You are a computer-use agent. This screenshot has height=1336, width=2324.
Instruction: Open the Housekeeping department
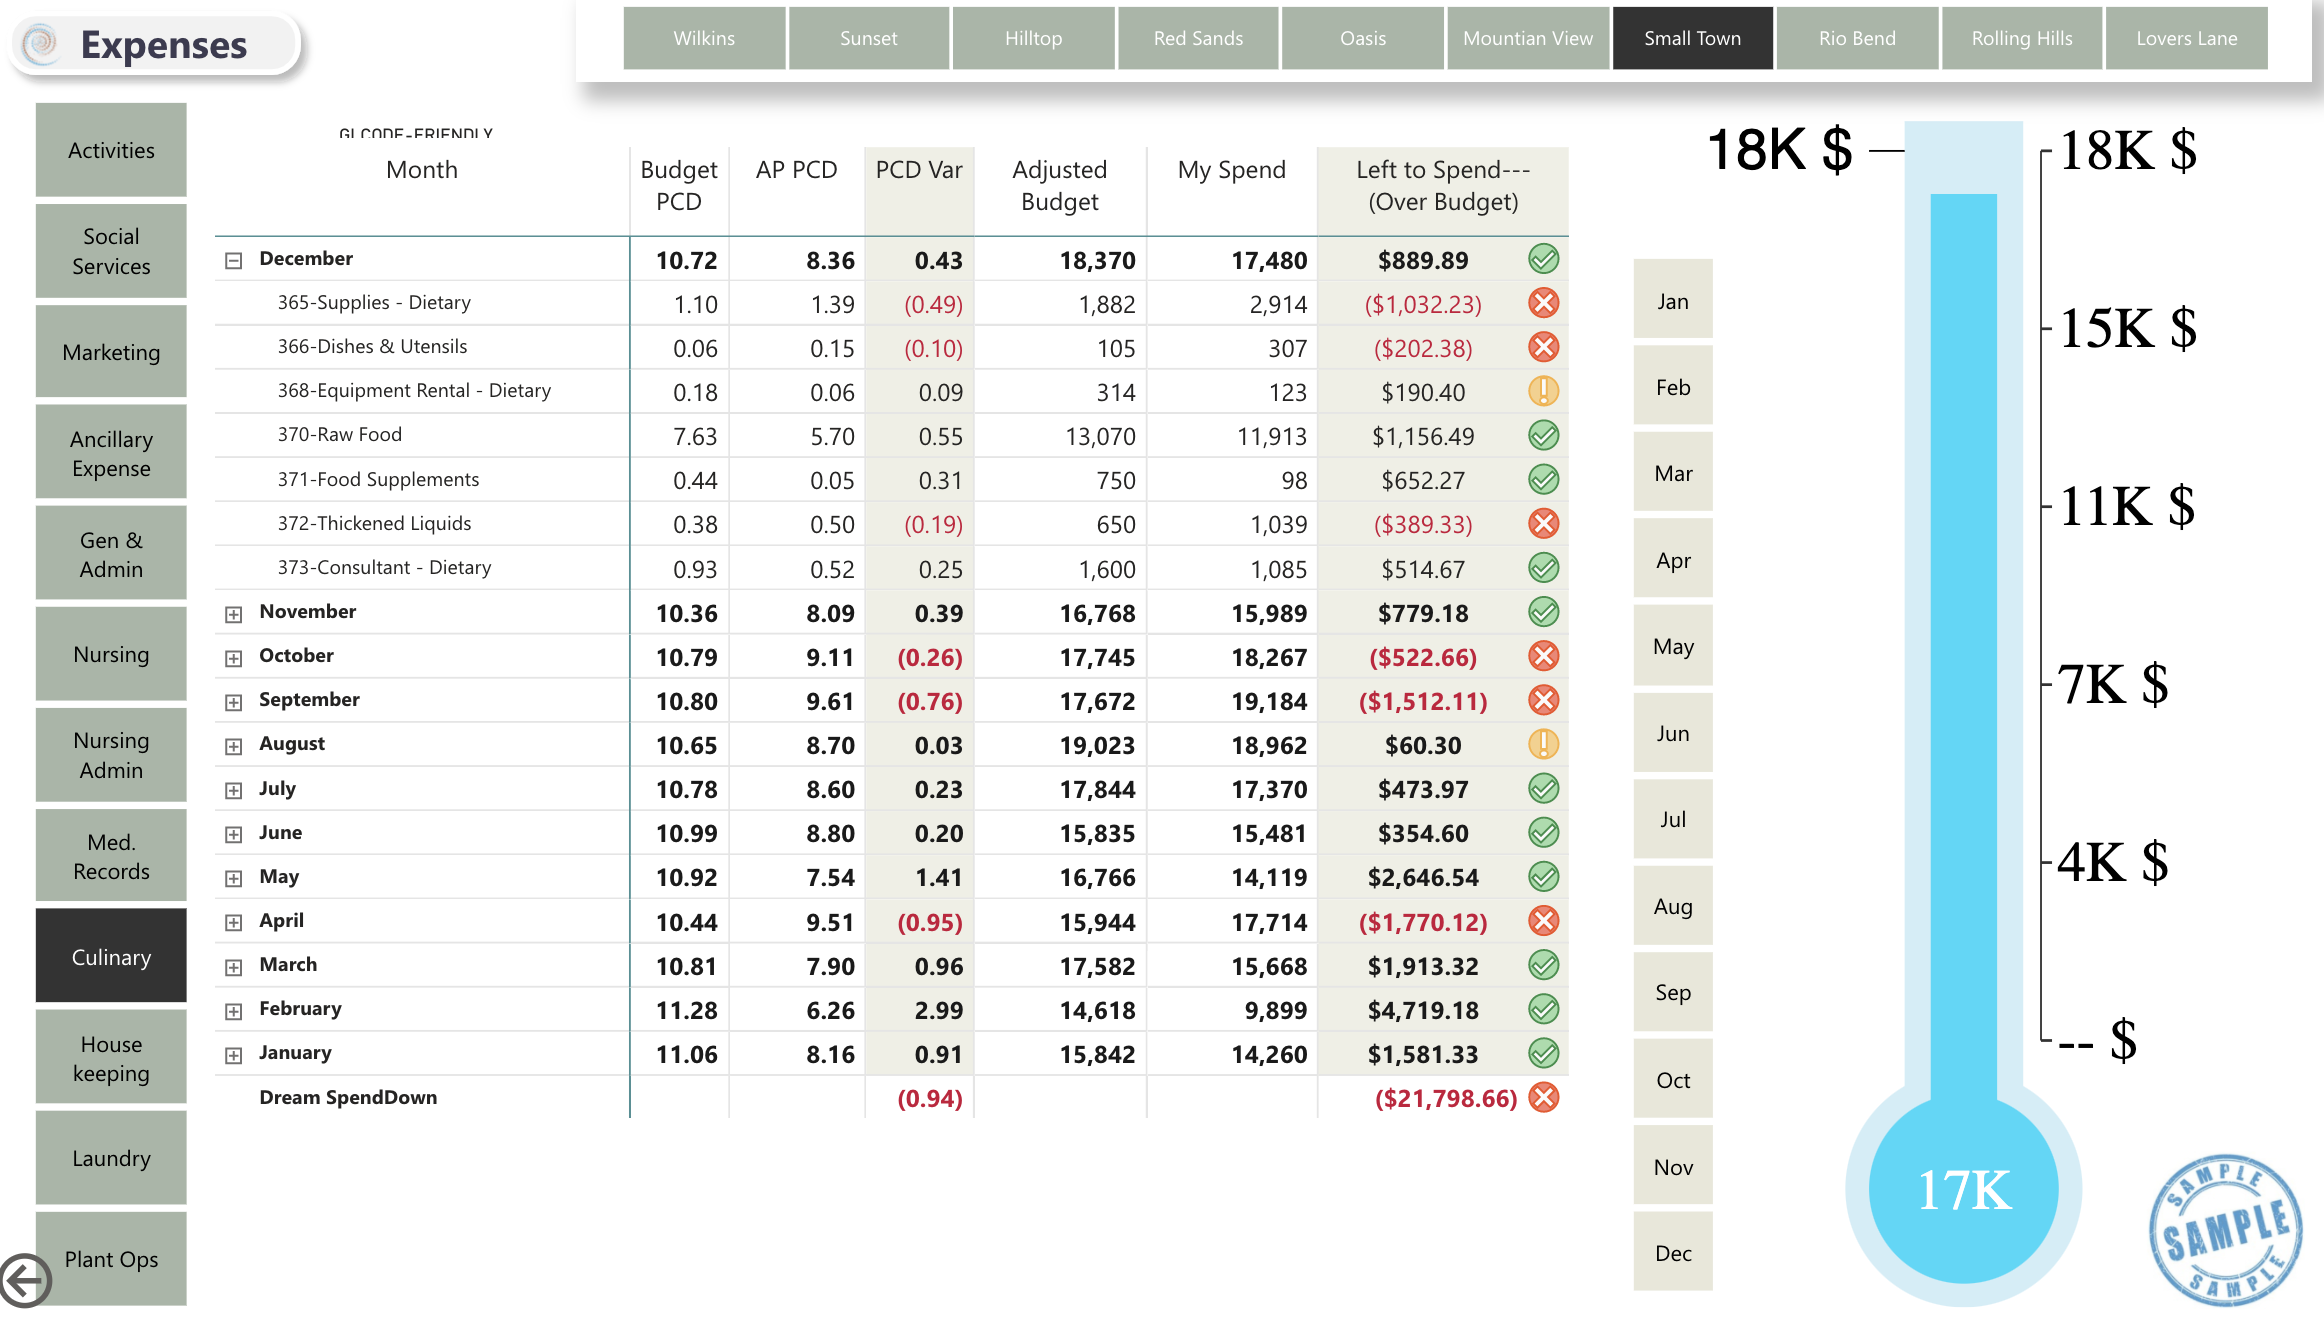pos(111,1058)
